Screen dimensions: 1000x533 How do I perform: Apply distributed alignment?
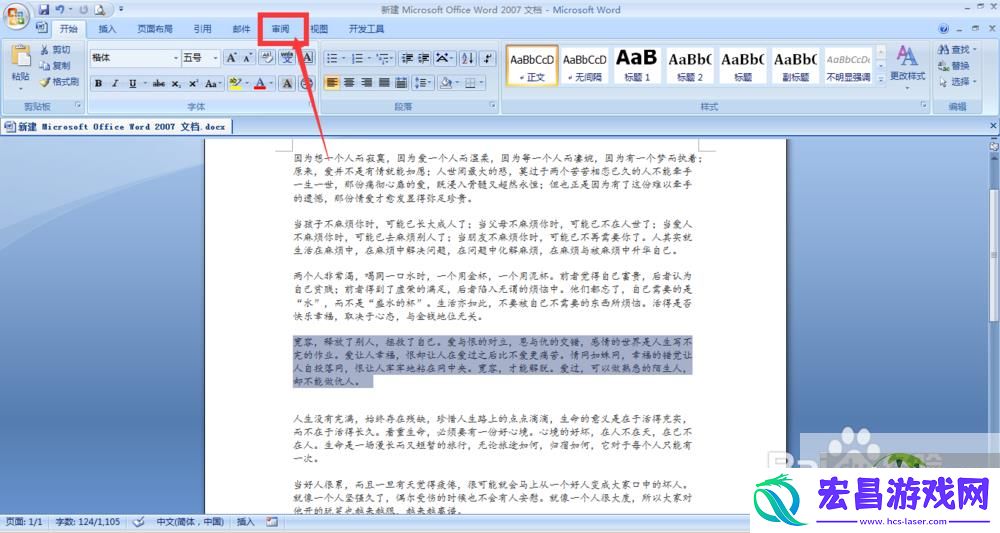[401, 83]
